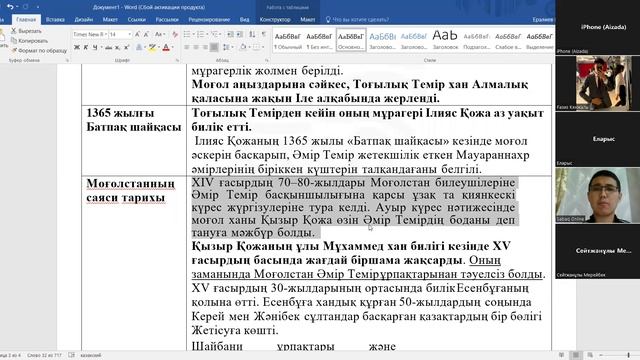Screen dimensions: 640x360
Task: Apply the Без интервала style
Action: coord(319,40)
